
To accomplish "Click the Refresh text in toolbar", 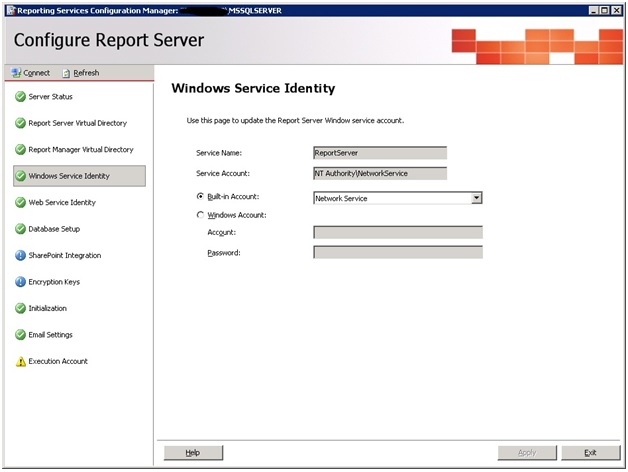I will tap(86, 73).
